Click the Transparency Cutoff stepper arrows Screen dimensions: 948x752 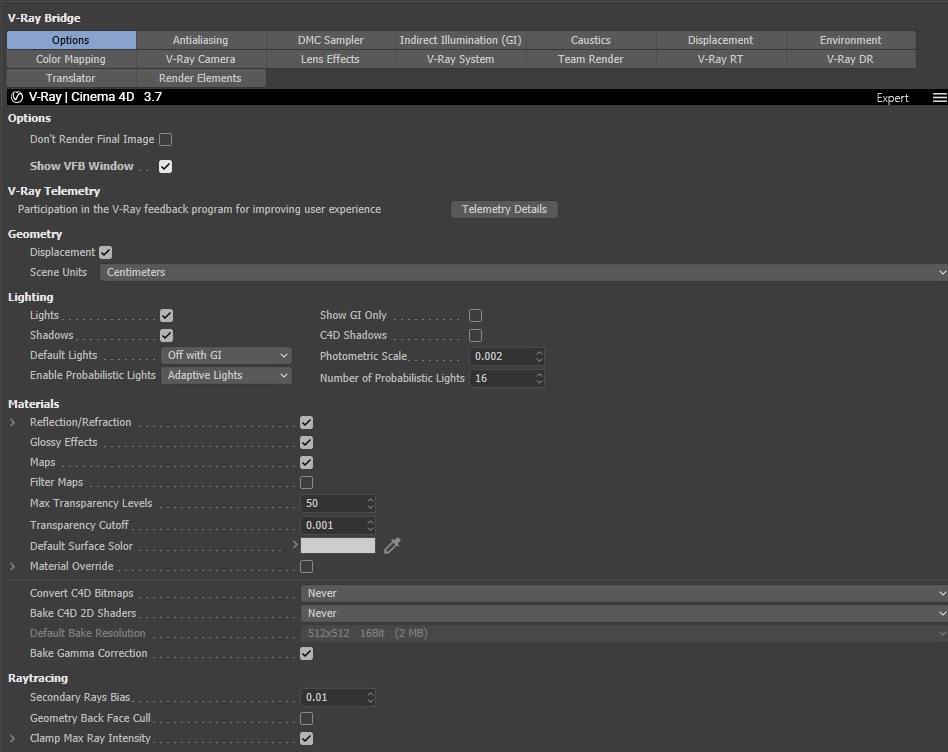click(x=371, y=525)
